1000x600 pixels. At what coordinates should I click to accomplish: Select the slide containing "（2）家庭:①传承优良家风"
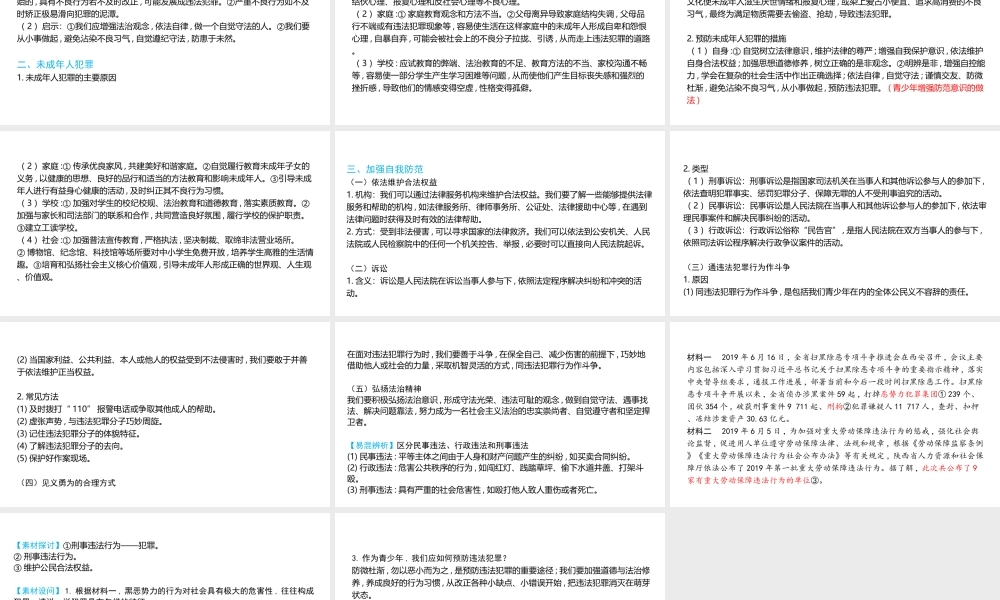165,223
